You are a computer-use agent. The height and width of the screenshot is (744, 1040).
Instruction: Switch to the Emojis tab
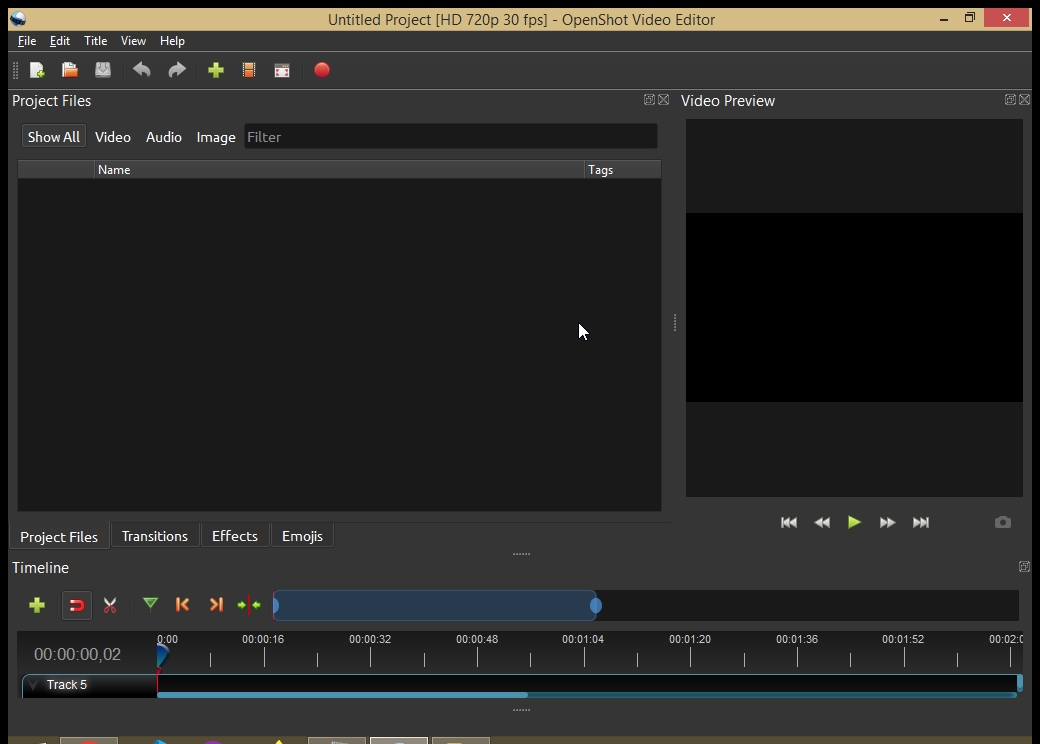[302, 536]
